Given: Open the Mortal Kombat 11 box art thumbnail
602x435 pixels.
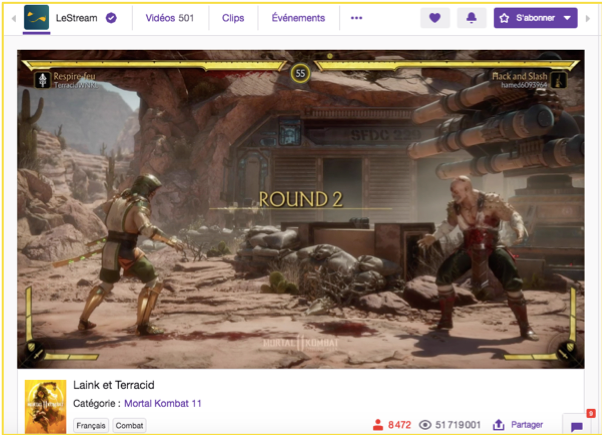Looking at the screenshot, I should pos(45,407).
